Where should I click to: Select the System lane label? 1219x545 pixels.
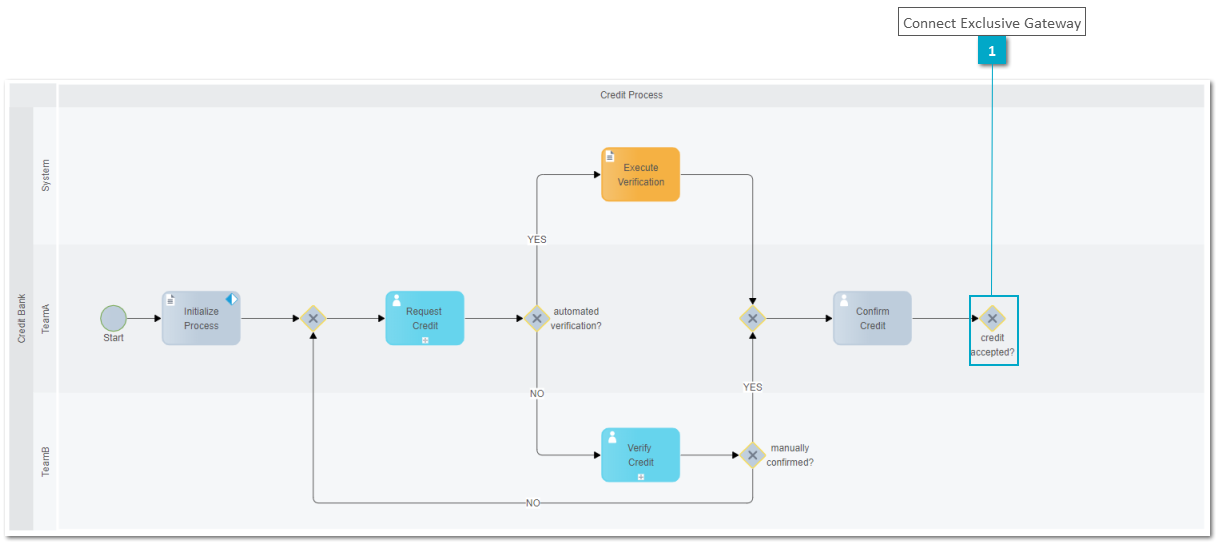click(46, 175)
